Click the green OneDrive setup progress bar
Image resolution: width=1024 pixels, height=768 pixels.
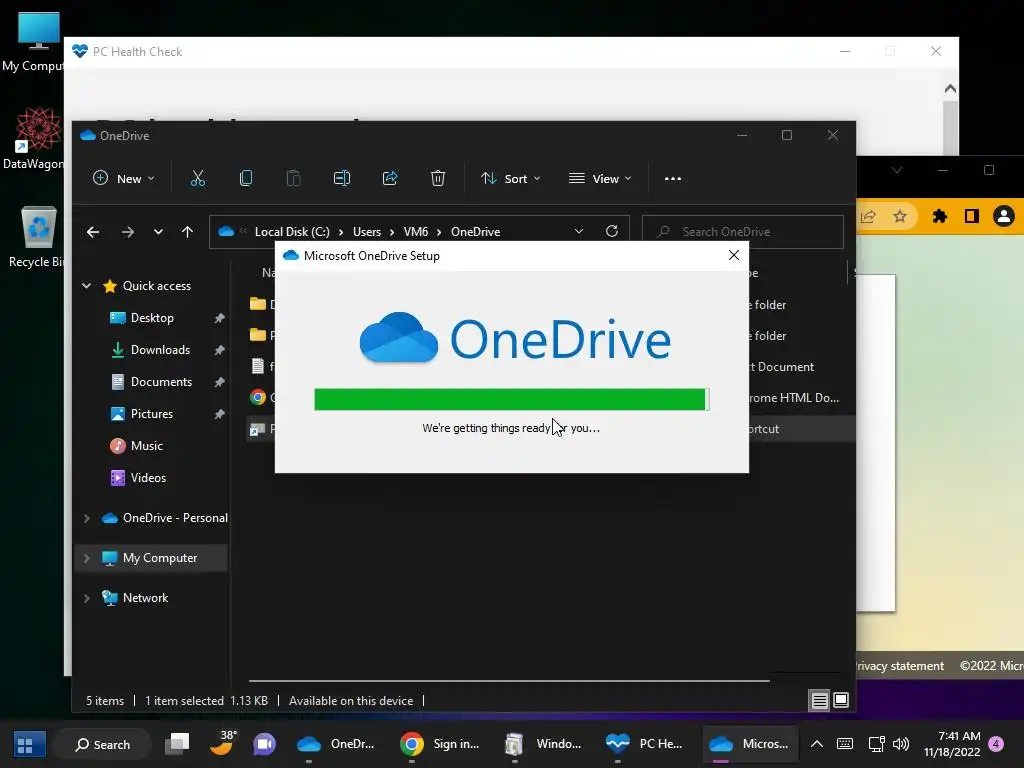pyautogui.click(x=511, y=399)
